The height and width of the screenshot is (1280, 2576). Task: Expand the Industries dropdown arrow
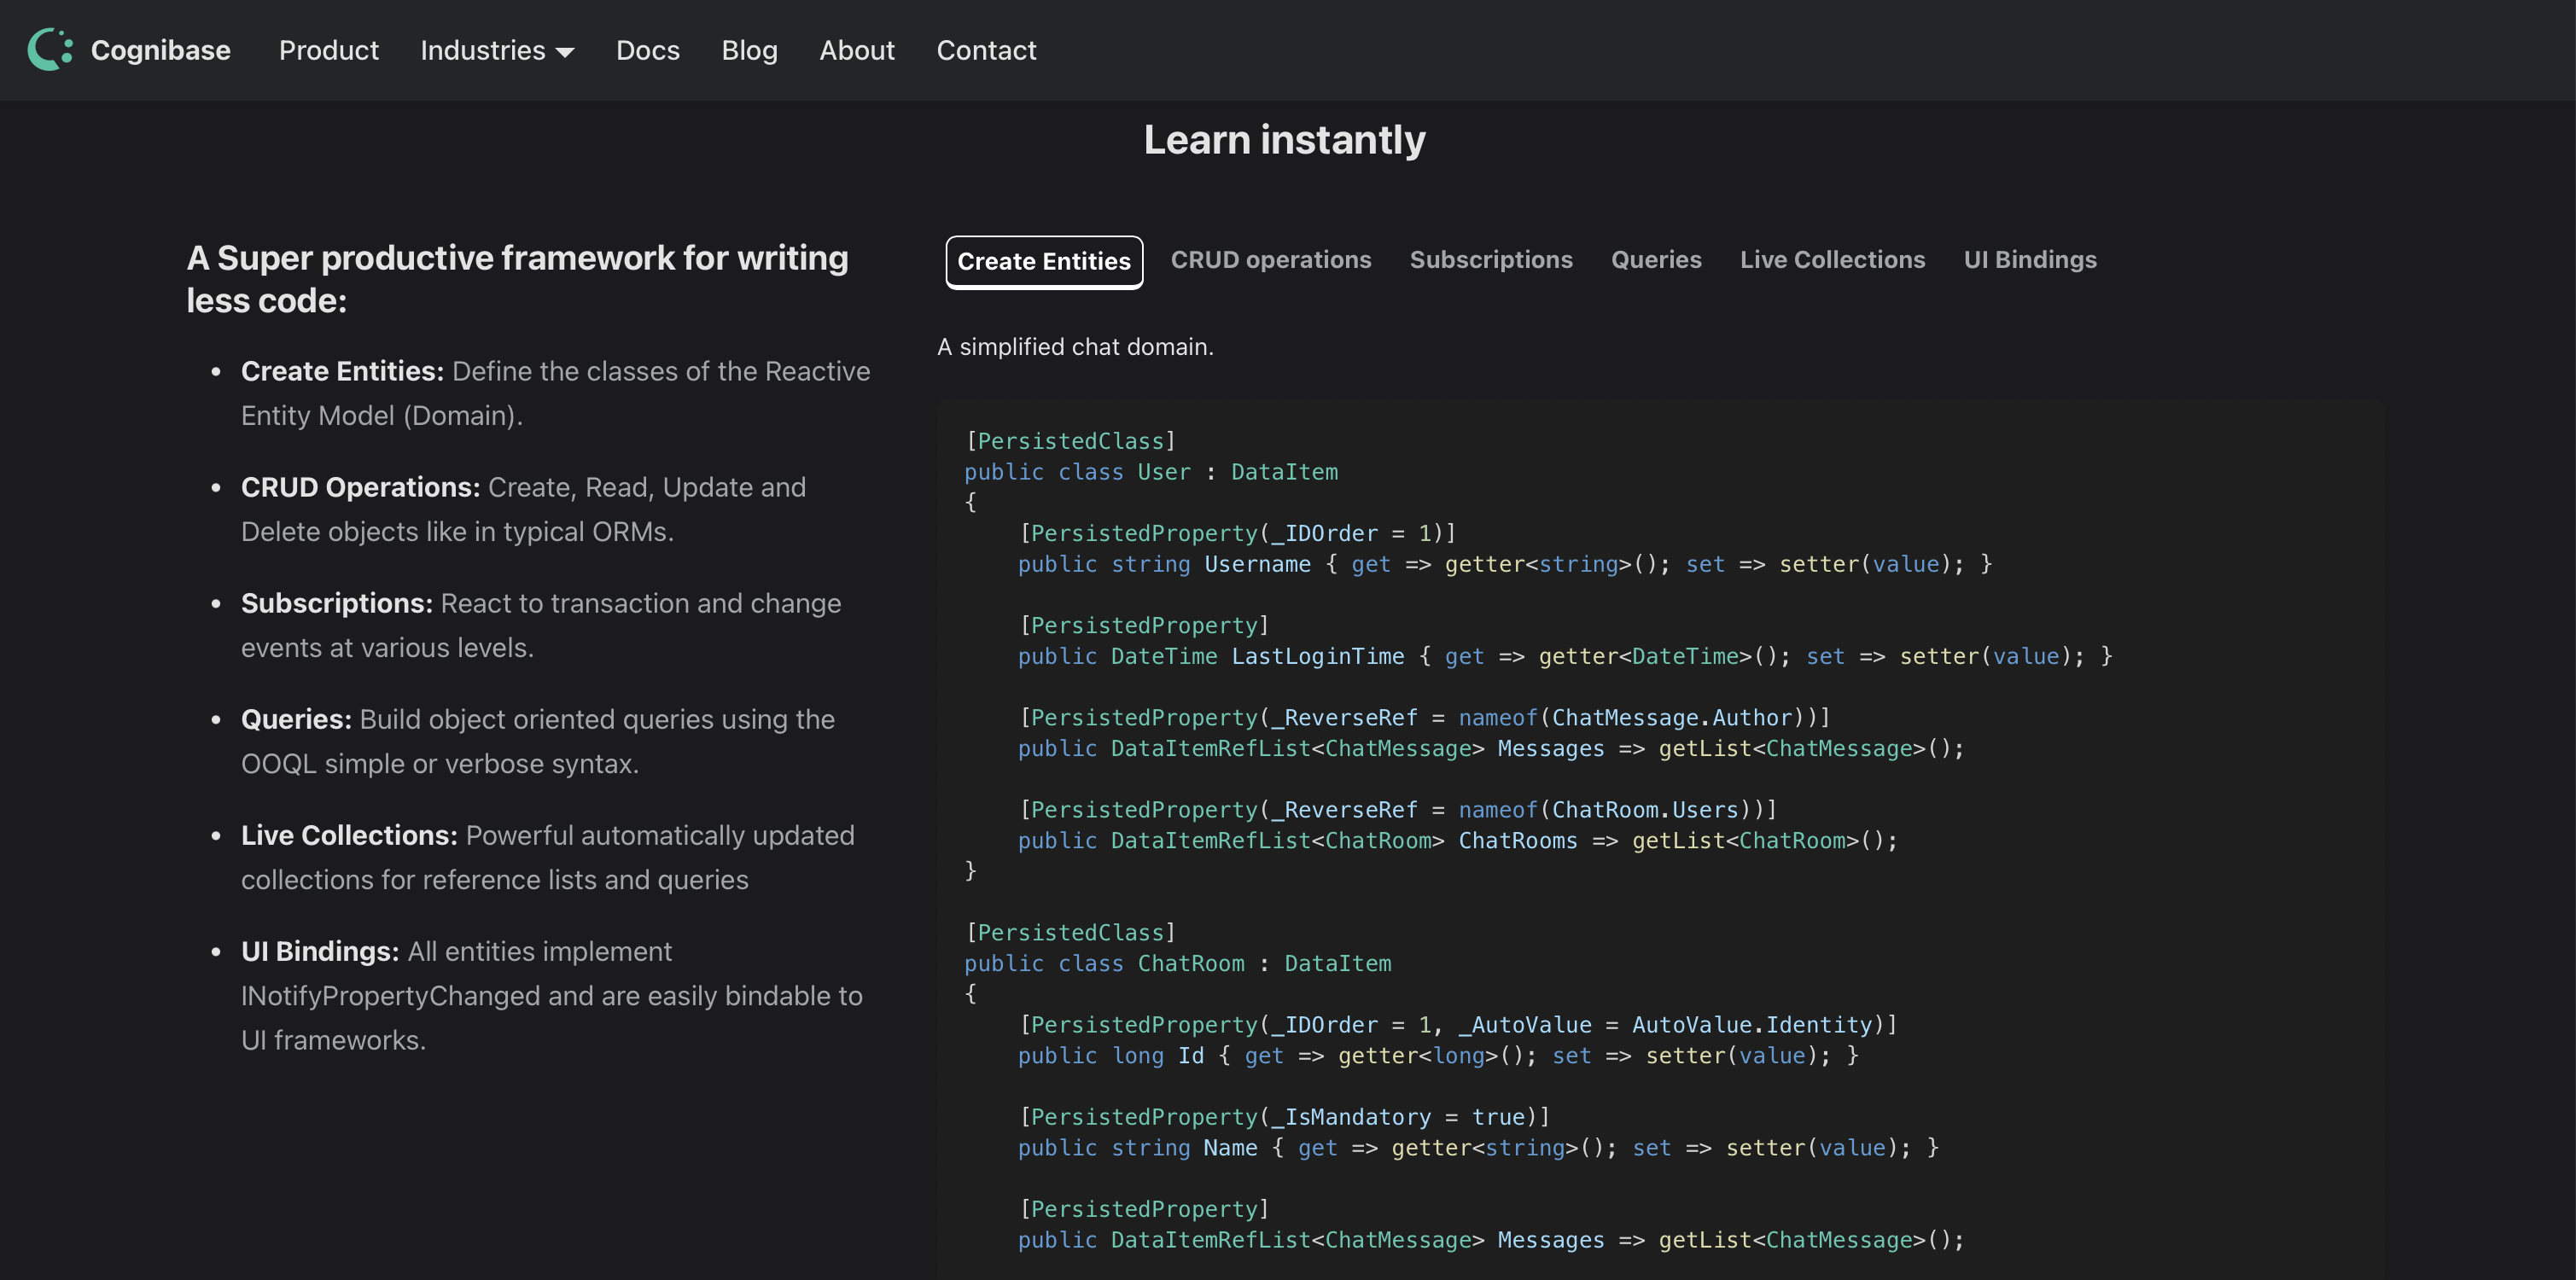tap(565, 53)
